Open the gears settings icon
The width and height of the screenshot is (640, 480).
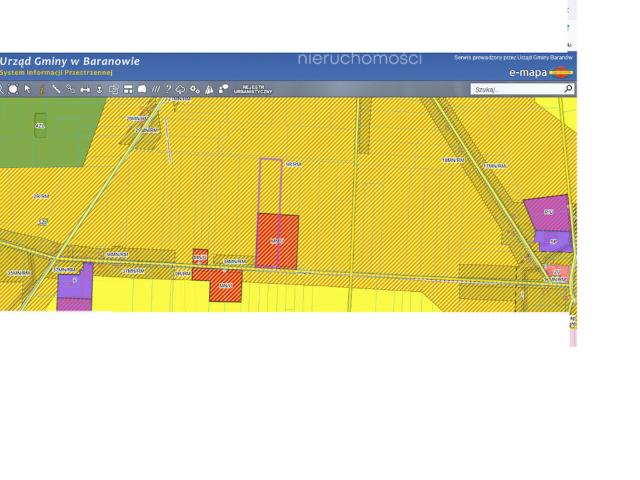coord(195,89)
